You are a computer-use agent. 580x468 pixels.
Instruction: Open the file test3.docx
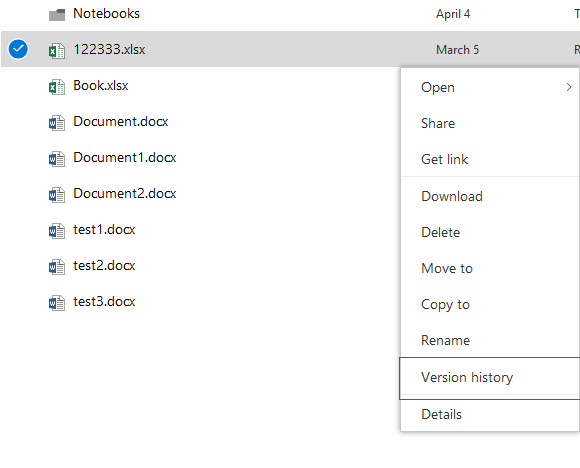pyautogui.click(x=104, y=302)
